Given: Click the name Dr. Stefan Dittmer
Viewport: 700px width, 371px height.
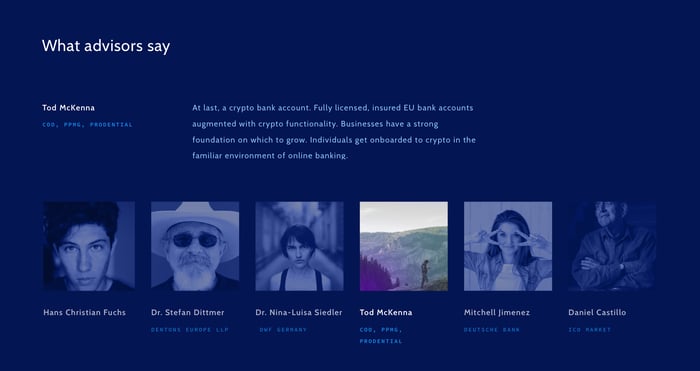Looking at the screenshot, I should tap(188, 313).
